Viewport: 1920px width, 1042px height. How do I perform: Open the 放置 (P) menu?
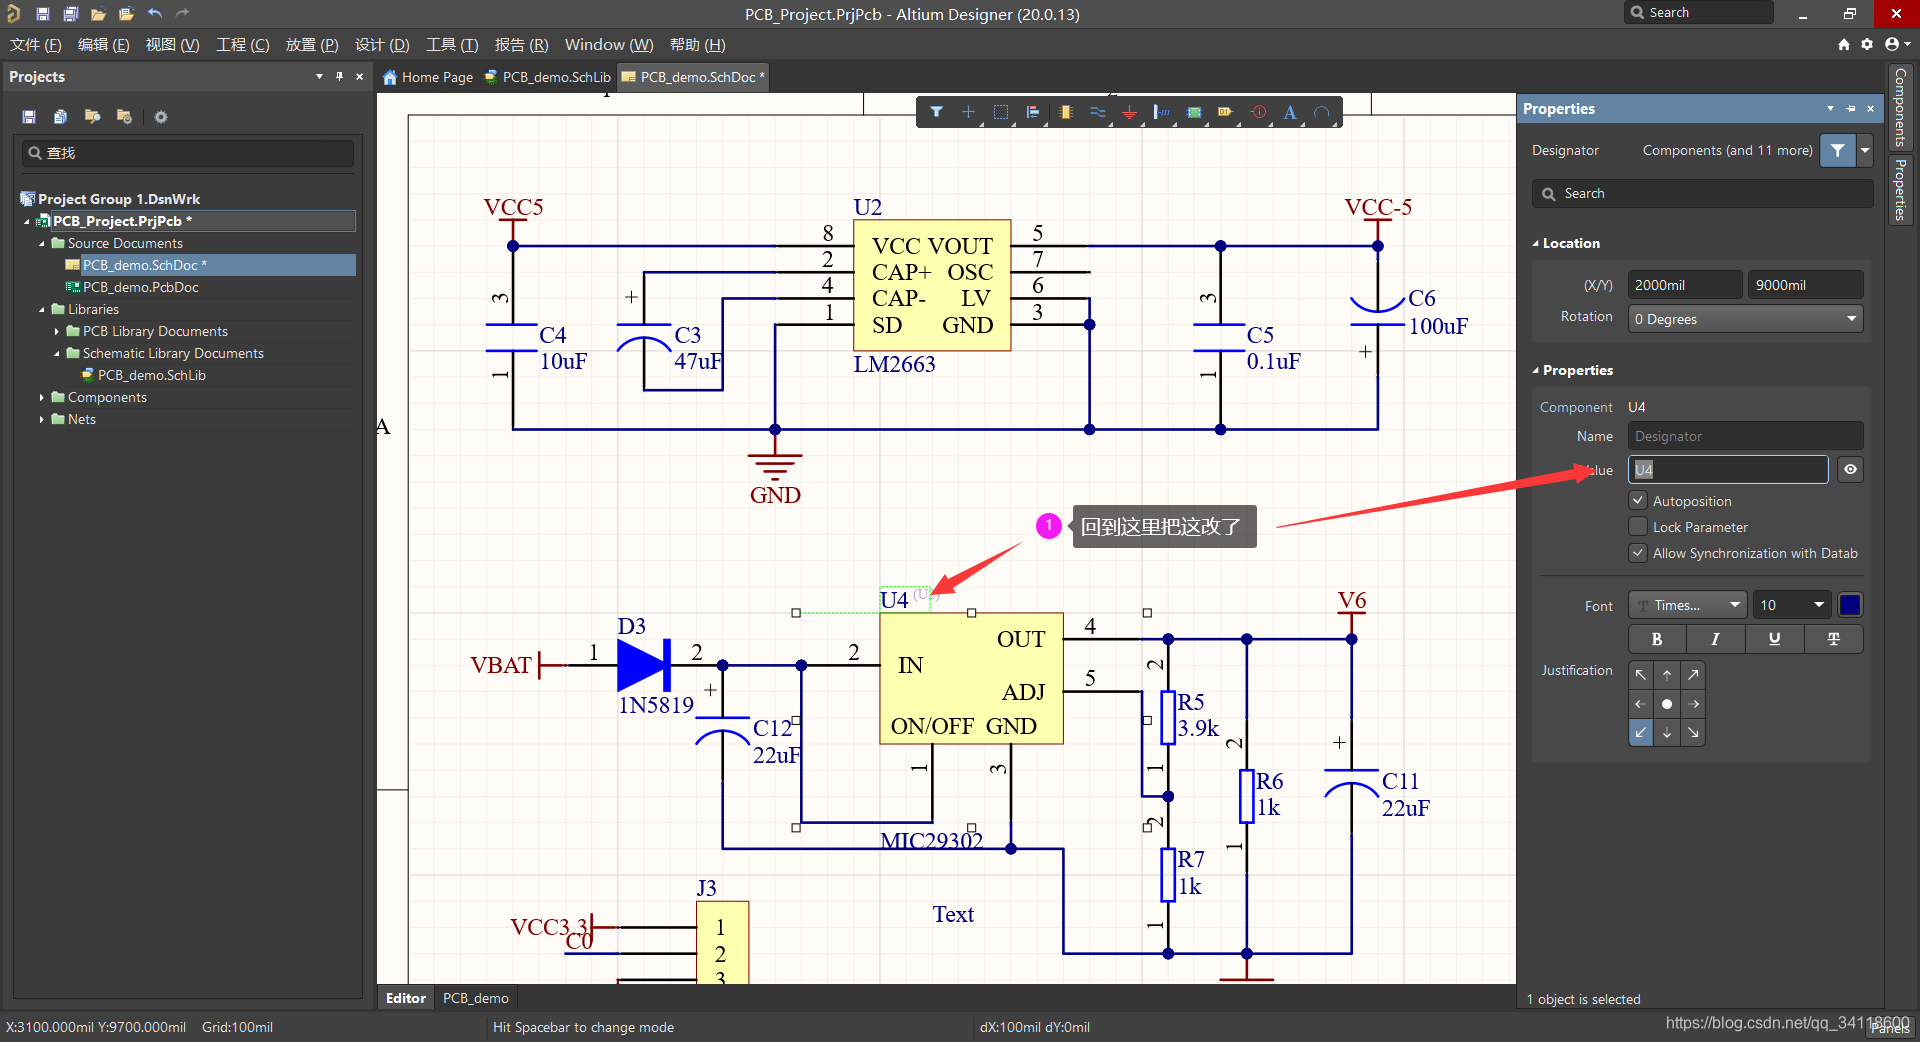(312, 44)
